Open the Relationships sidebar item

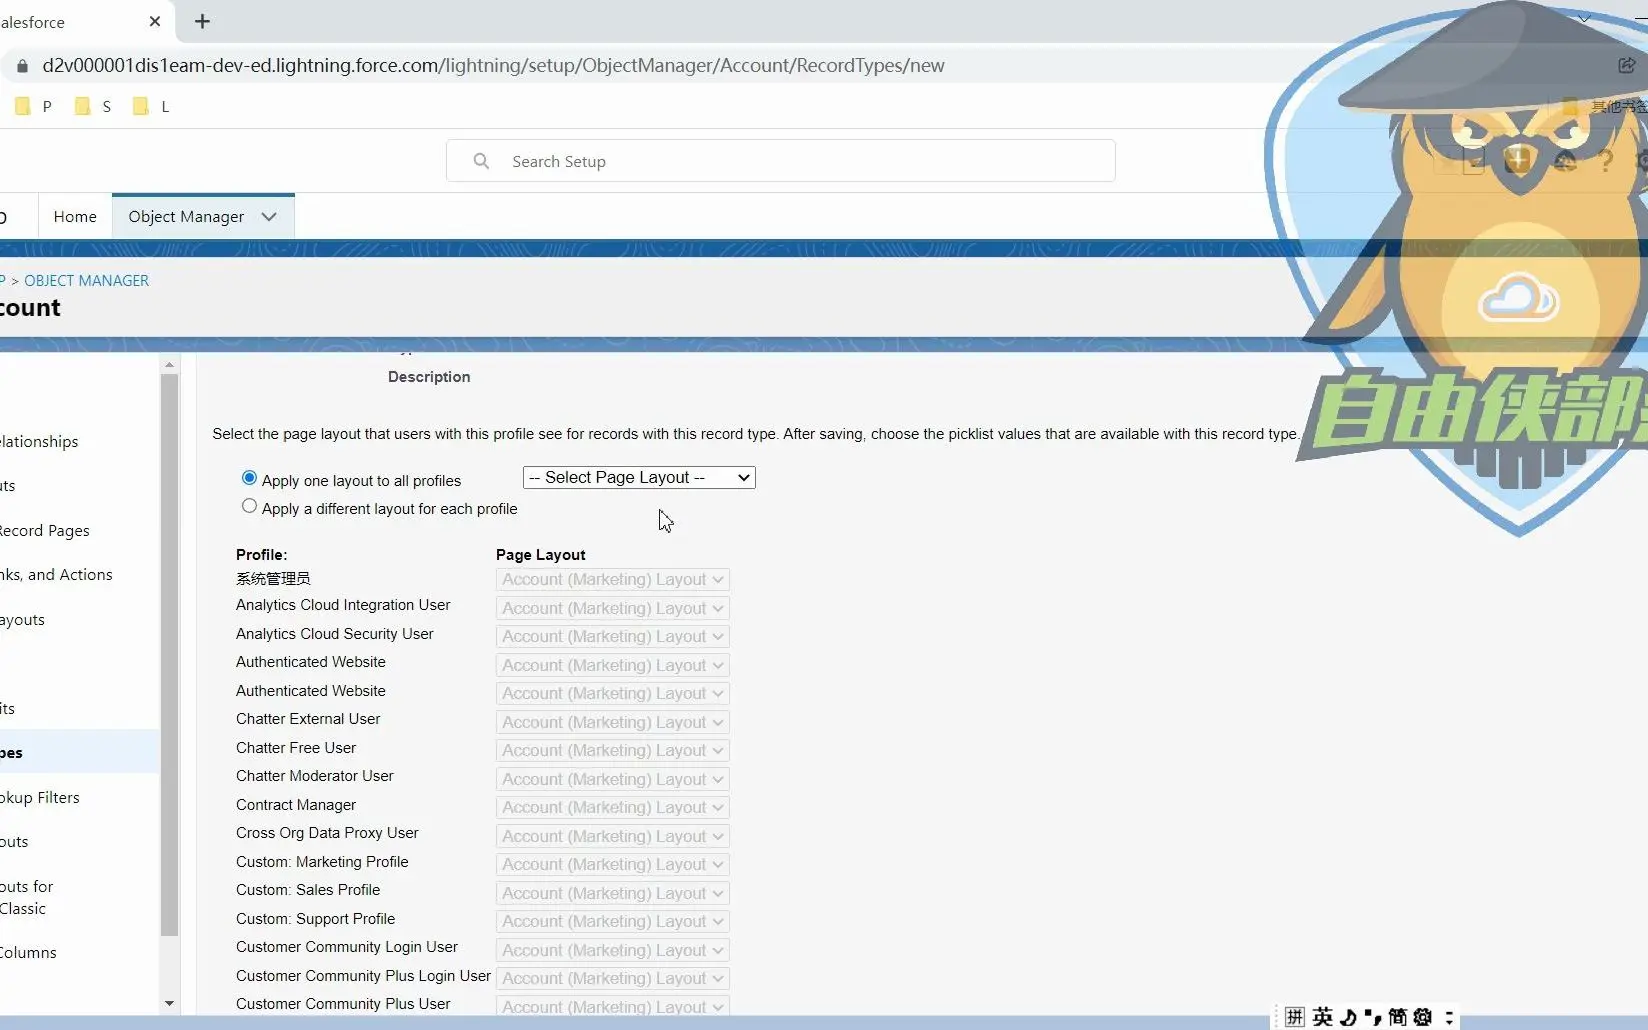click(x=39, y=442)
